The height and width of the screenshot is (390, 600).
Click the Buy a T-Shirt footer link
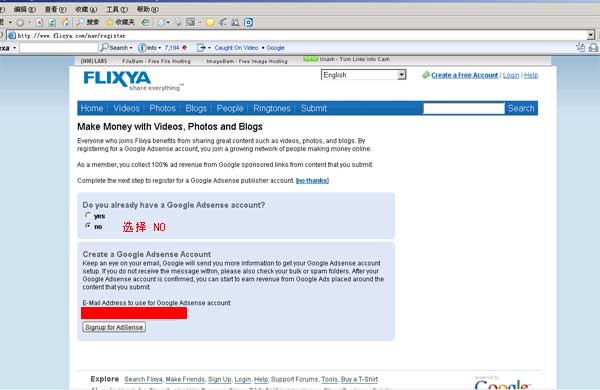pos(359,379)
